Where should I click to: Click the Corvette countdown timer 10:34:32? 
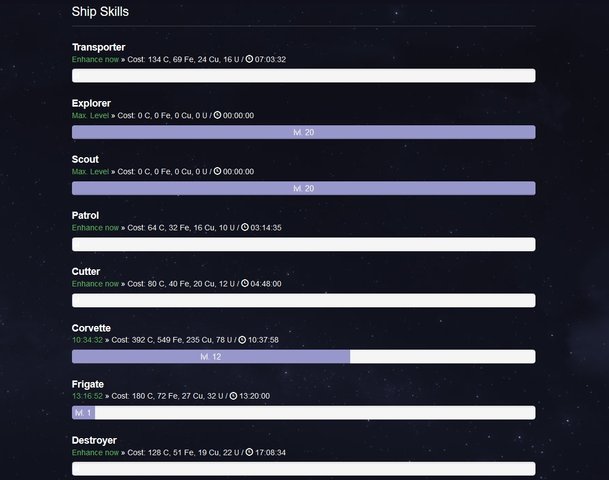[87, 340]
